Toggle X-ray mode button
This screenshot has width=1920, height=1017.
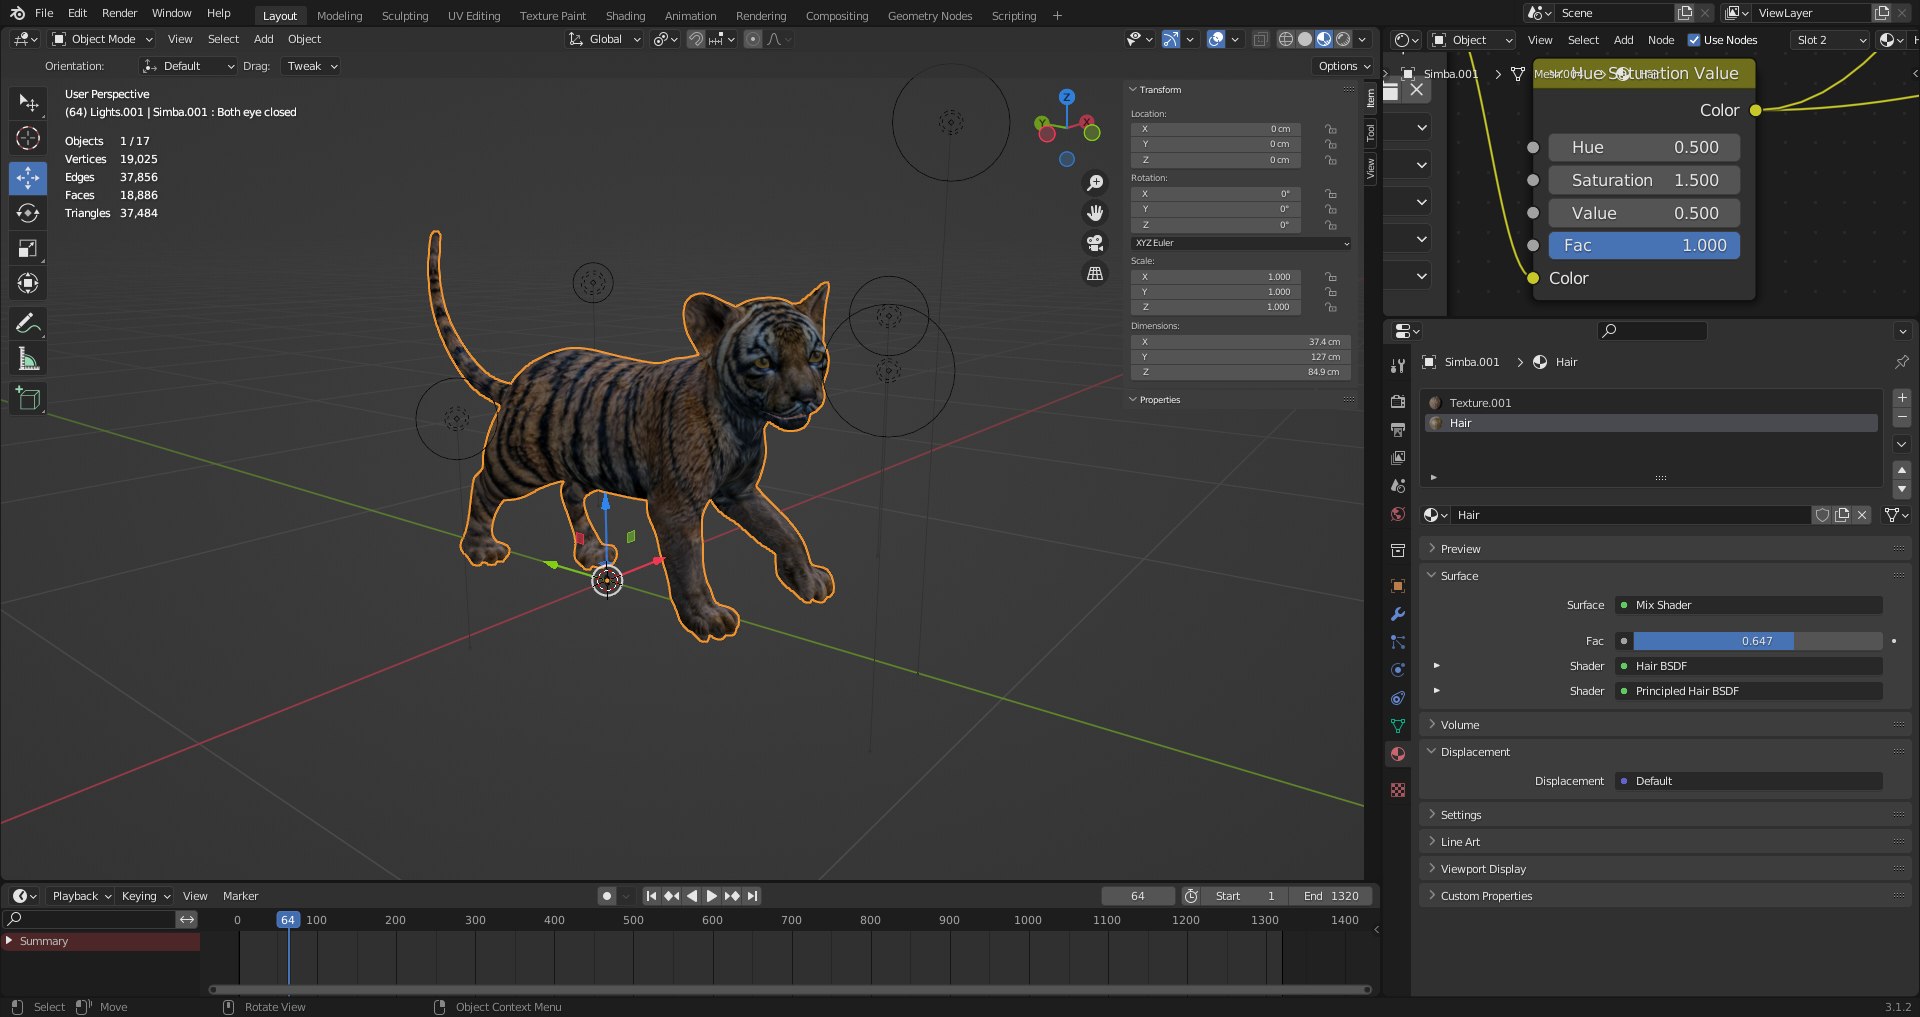[1261, 39]
